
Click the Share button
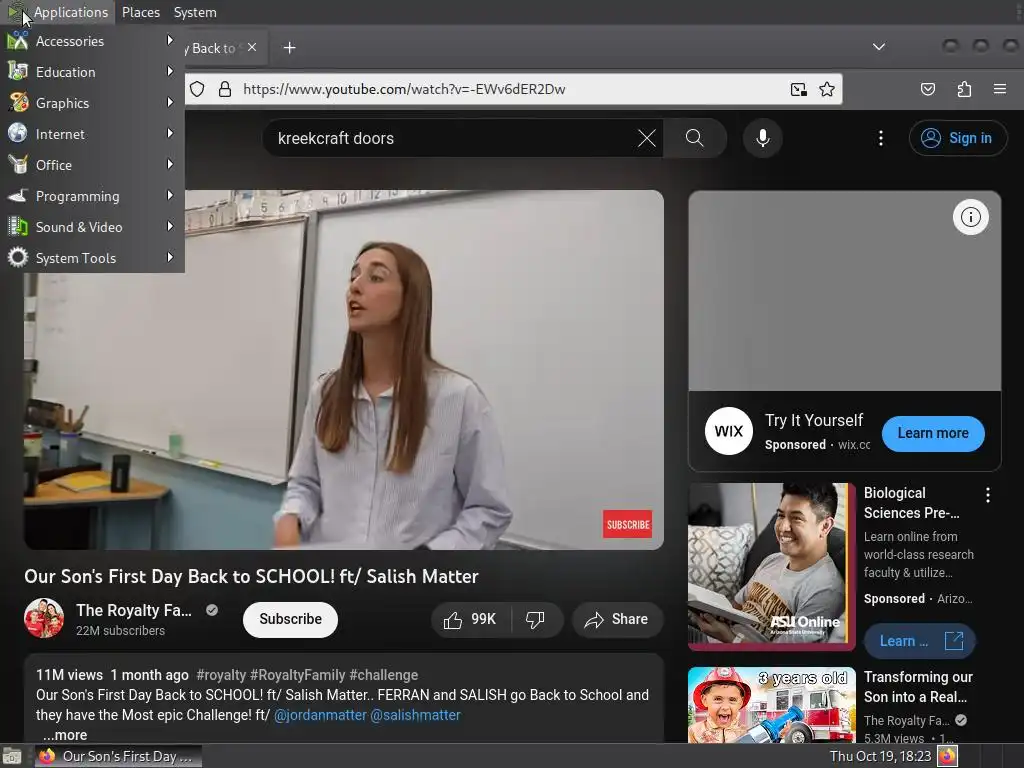point(617,619)
